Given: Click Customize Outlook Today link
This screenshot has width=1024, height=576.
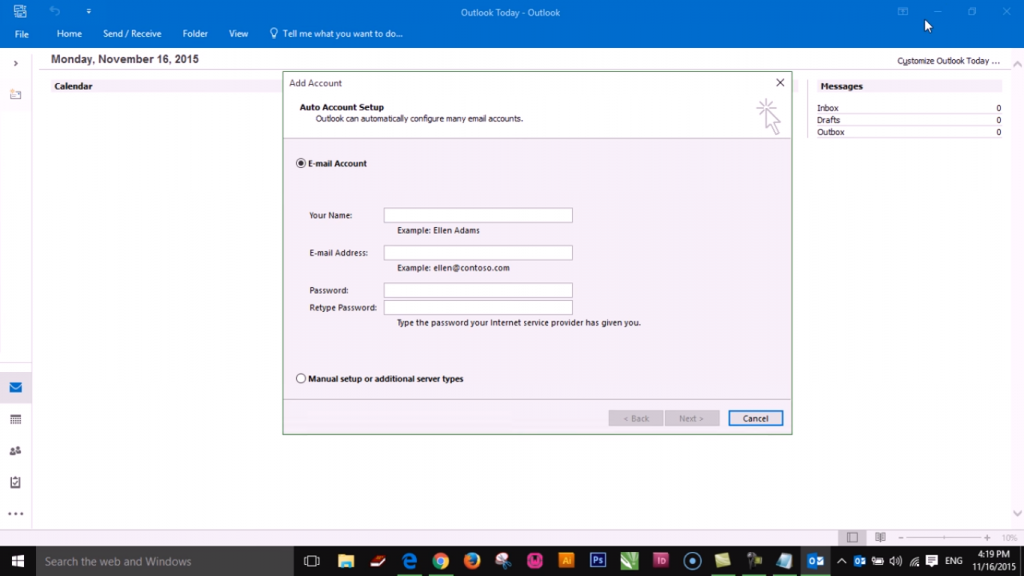Looking at the screenshot, I should (948, 61).
